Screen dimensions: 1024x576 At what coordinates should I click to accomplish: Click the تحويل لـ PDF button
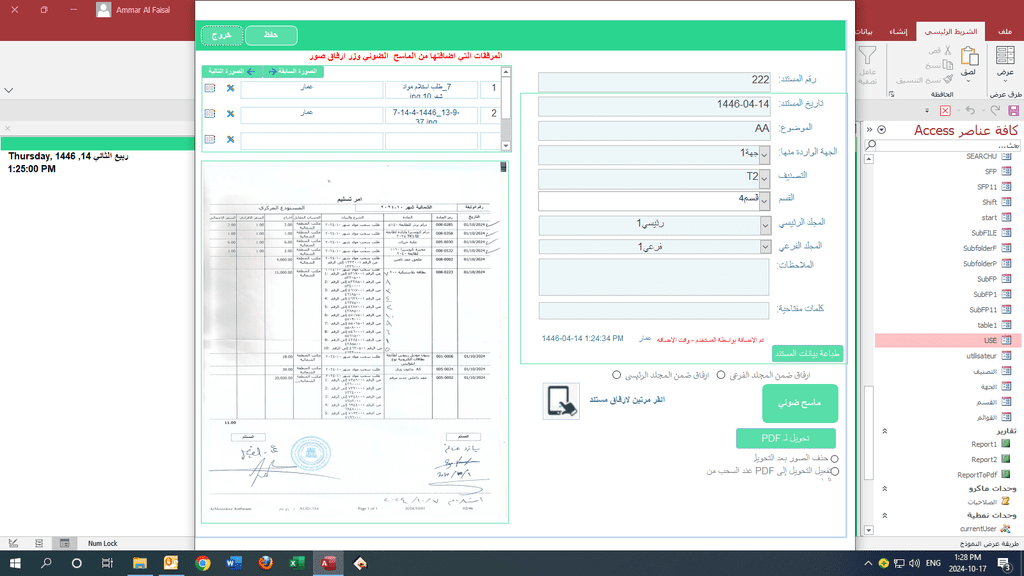(786, 438)
